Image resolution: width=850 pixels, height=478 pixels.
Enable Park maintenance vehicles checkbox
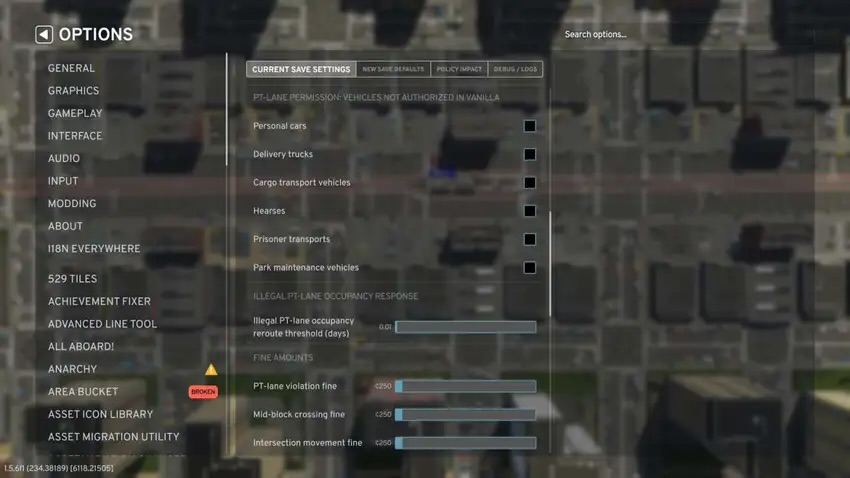(x=529, y=268)
